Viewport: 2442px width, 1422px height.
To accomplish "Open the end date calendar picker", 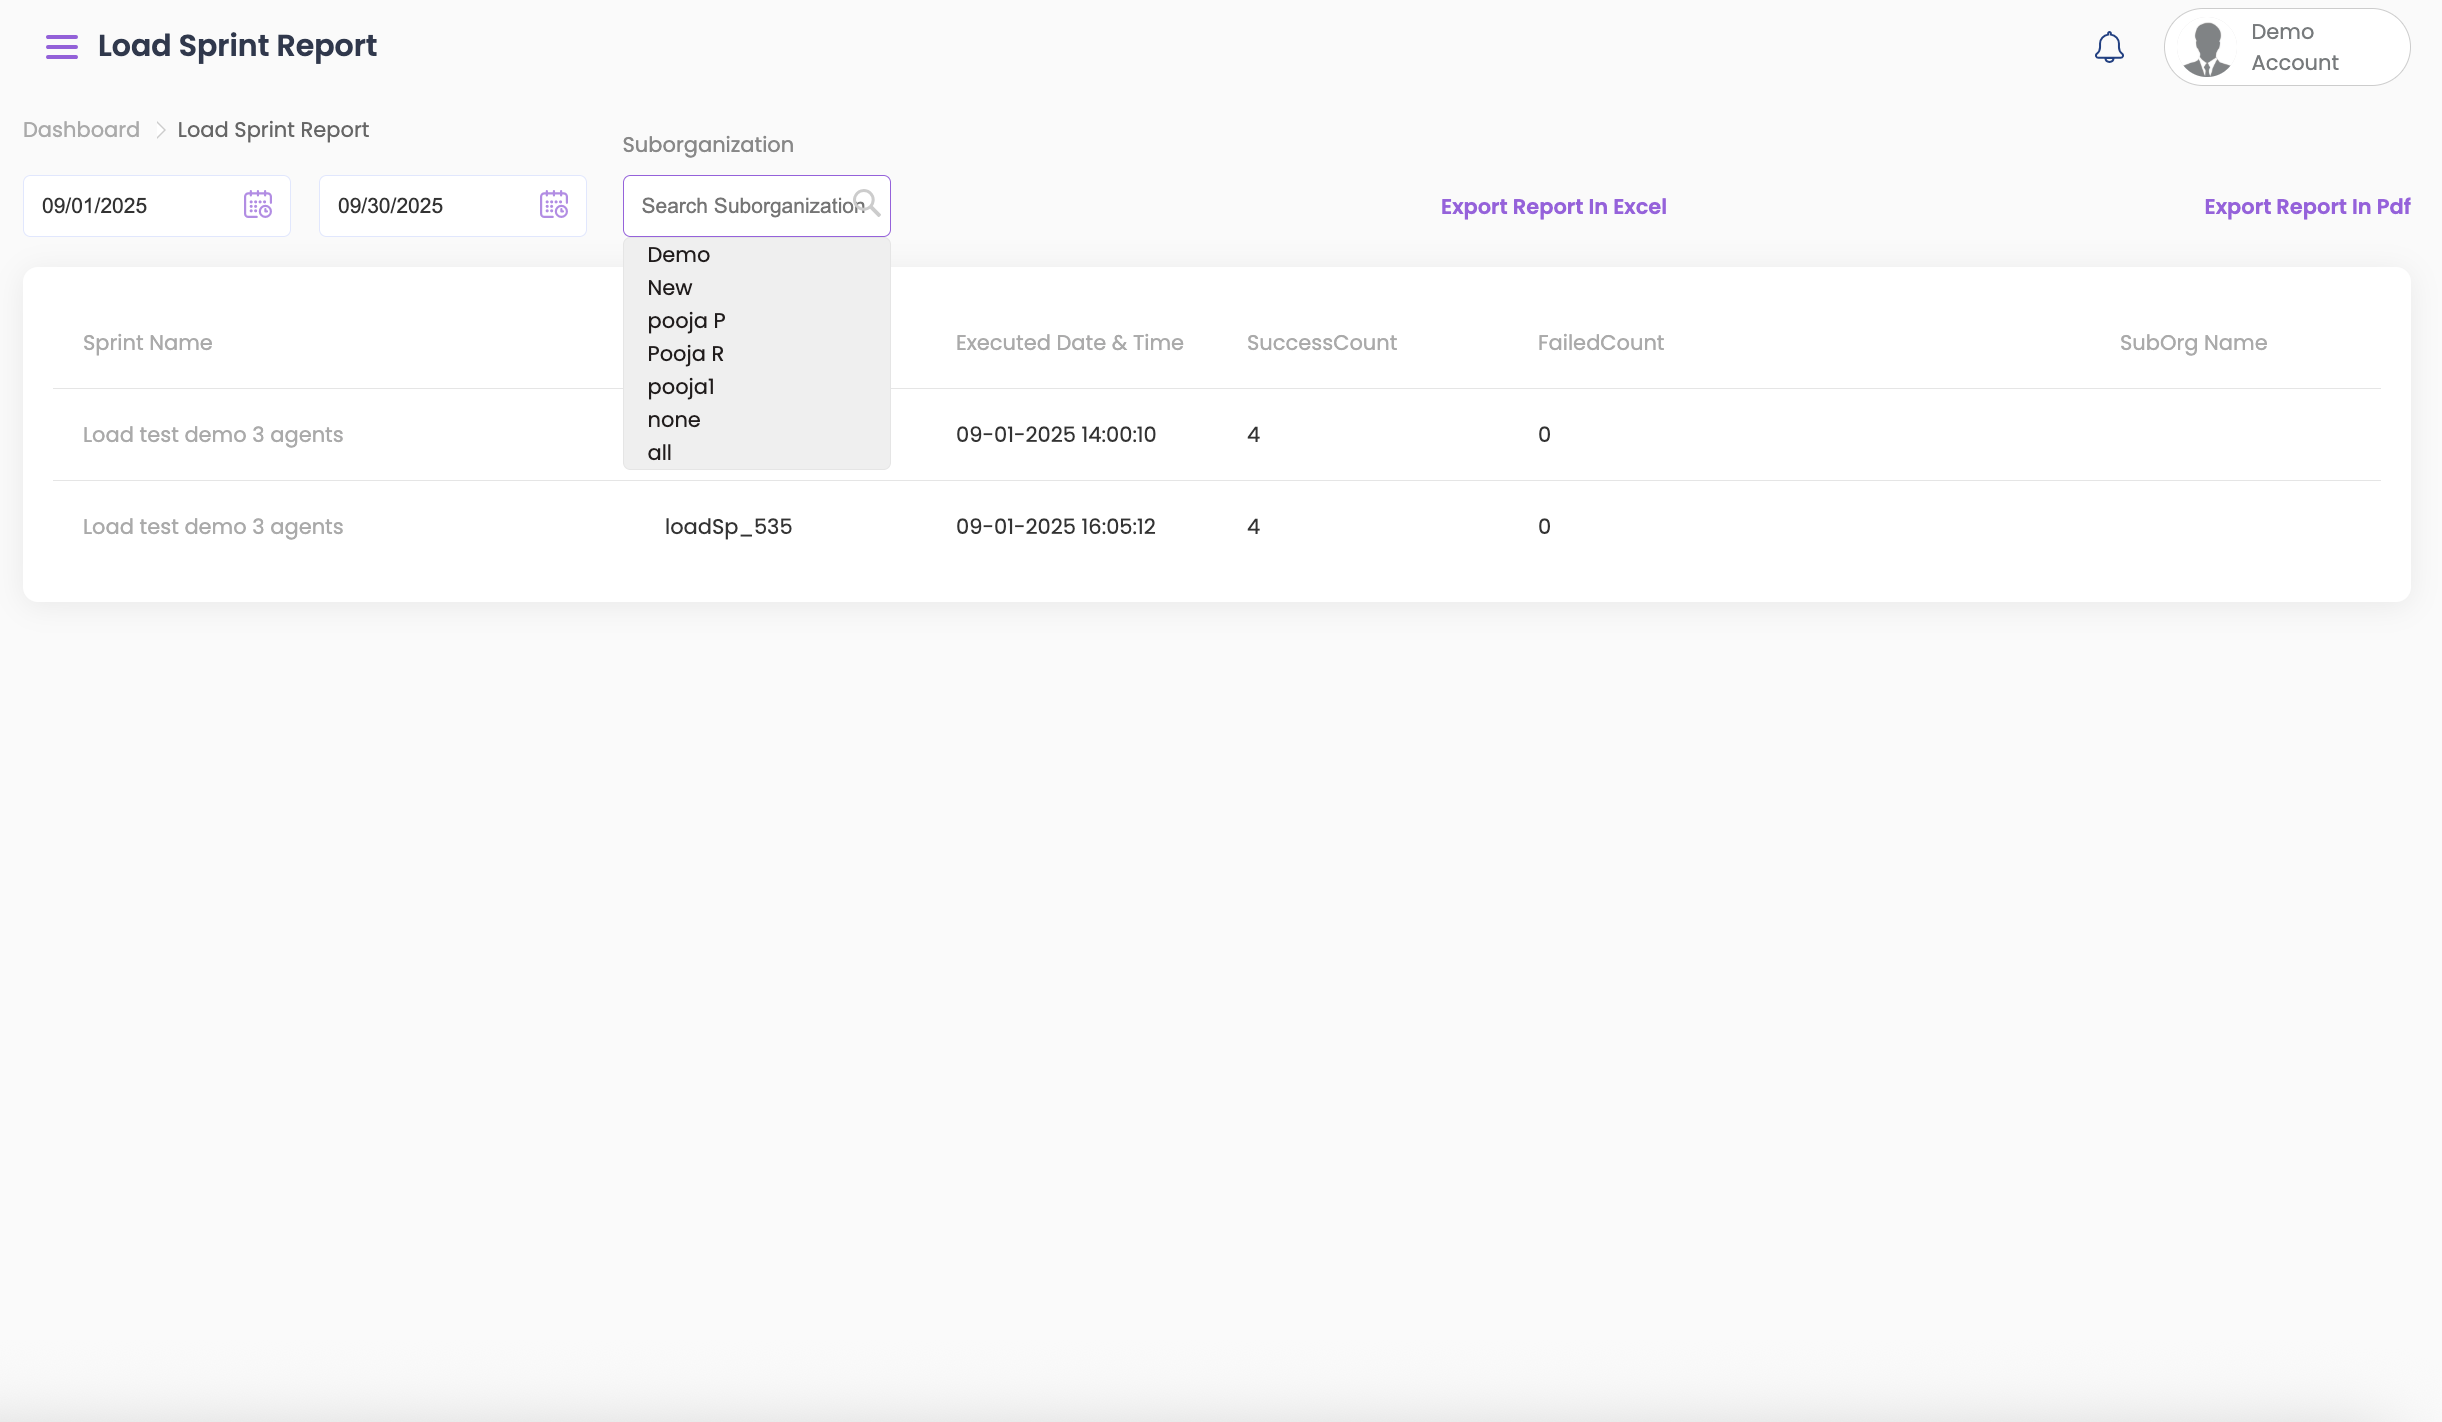I will [x=554, y=205].
